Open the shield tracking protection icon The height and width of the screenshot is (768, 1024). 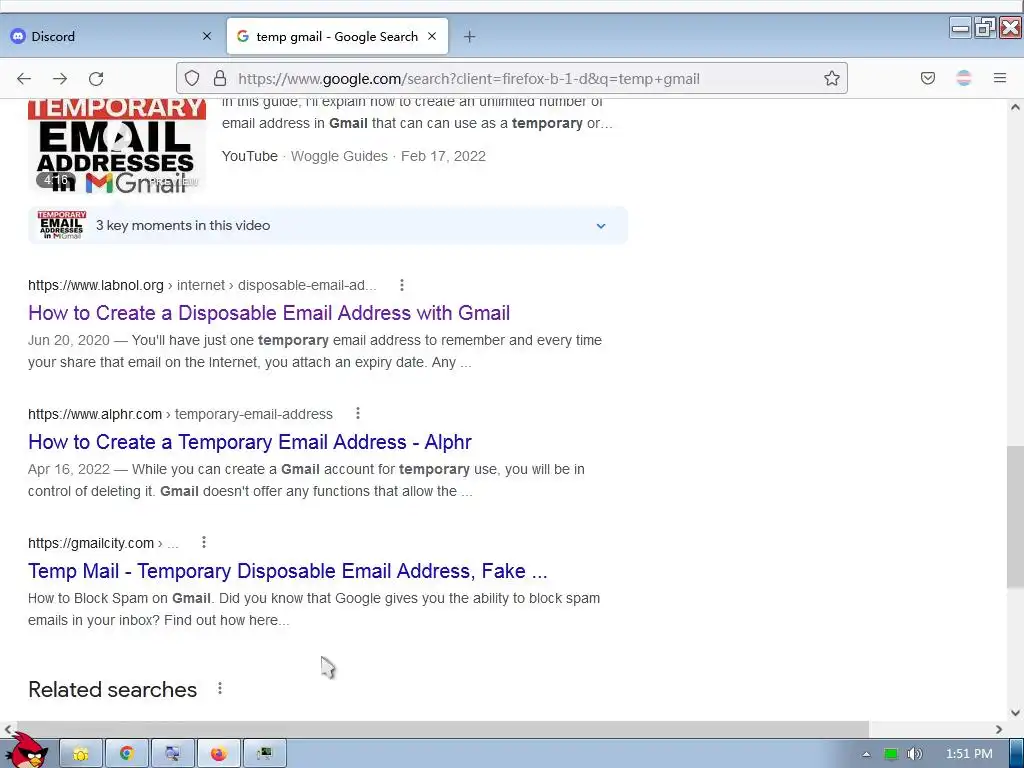tap(192, 78)
